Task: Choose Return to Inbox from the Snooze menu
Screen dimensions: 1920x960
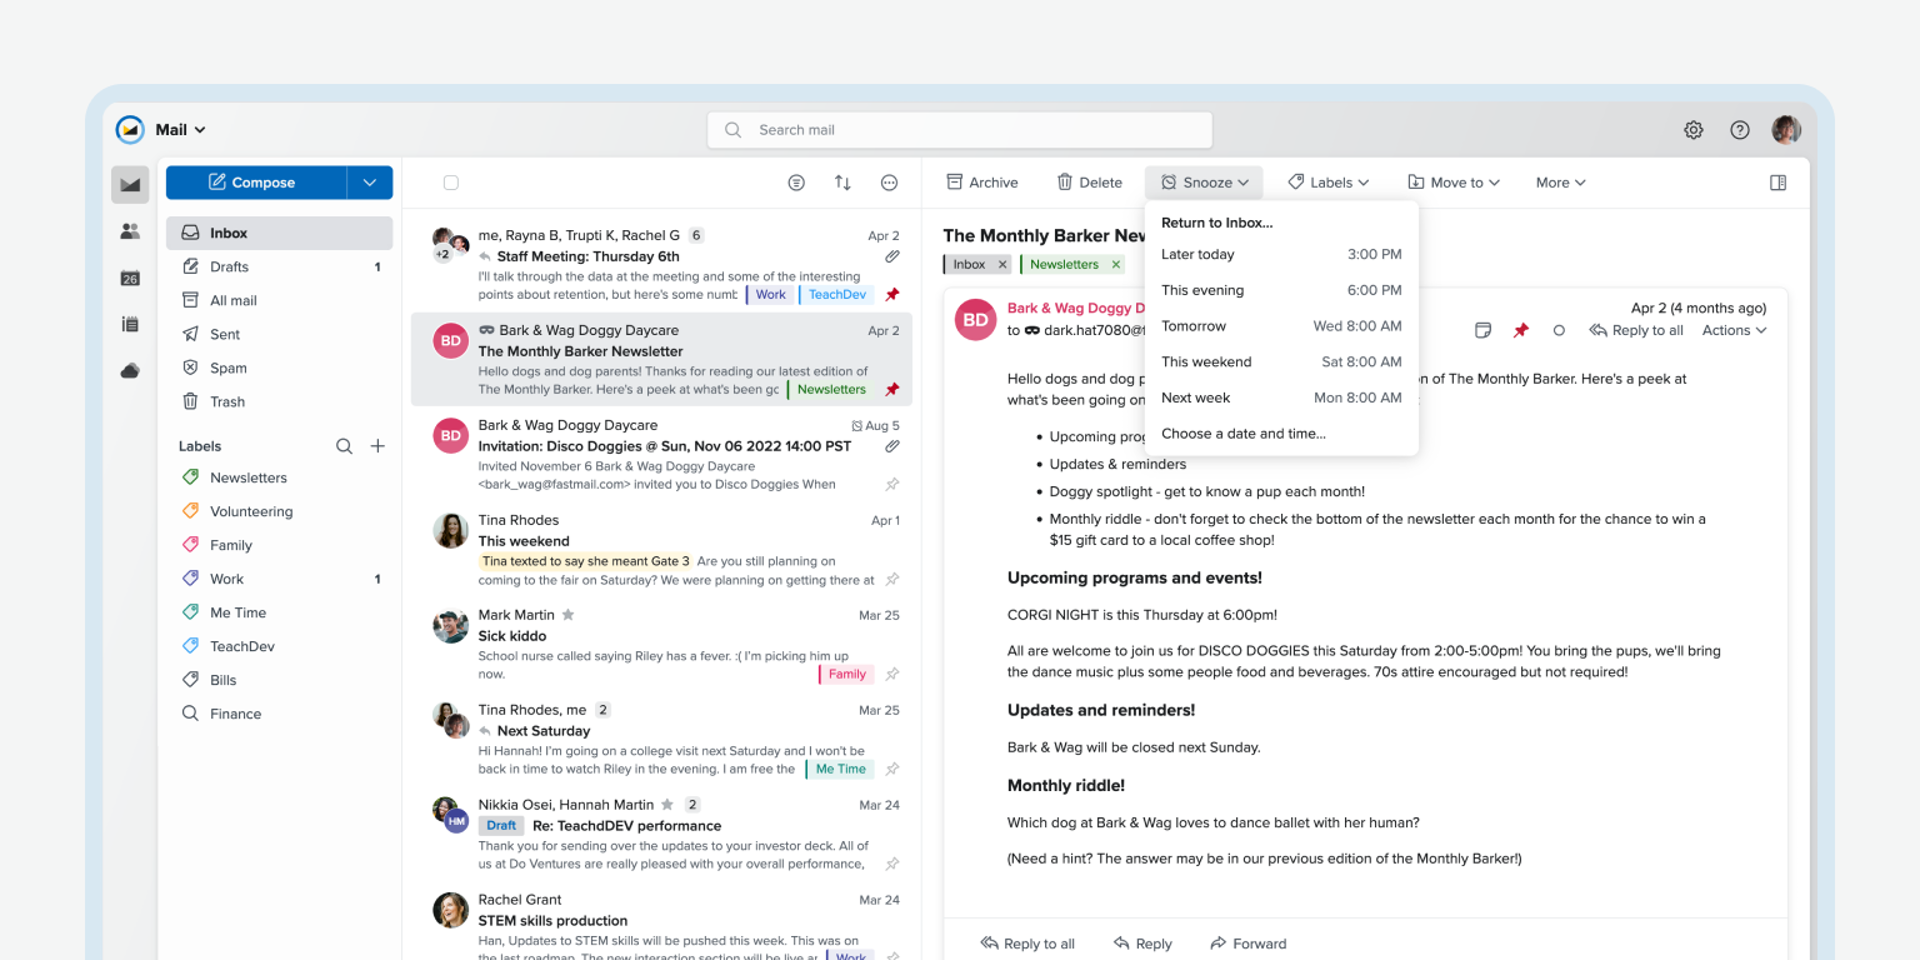Action: point(1216,222)
